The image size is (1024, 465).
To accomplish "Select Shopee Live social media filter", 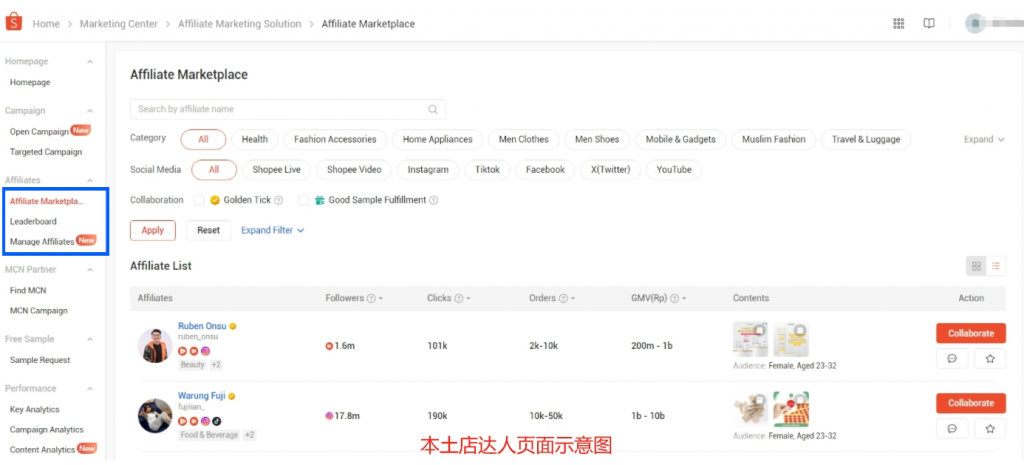I will [276, 170].
